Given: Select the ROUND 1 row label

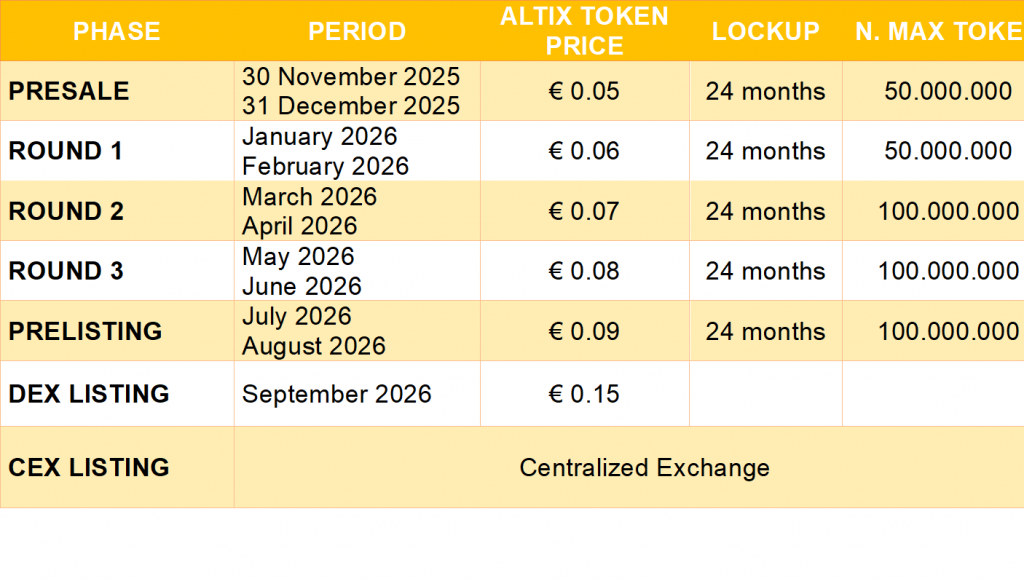Looking at the screenshot, I should [x=66, y=151].
